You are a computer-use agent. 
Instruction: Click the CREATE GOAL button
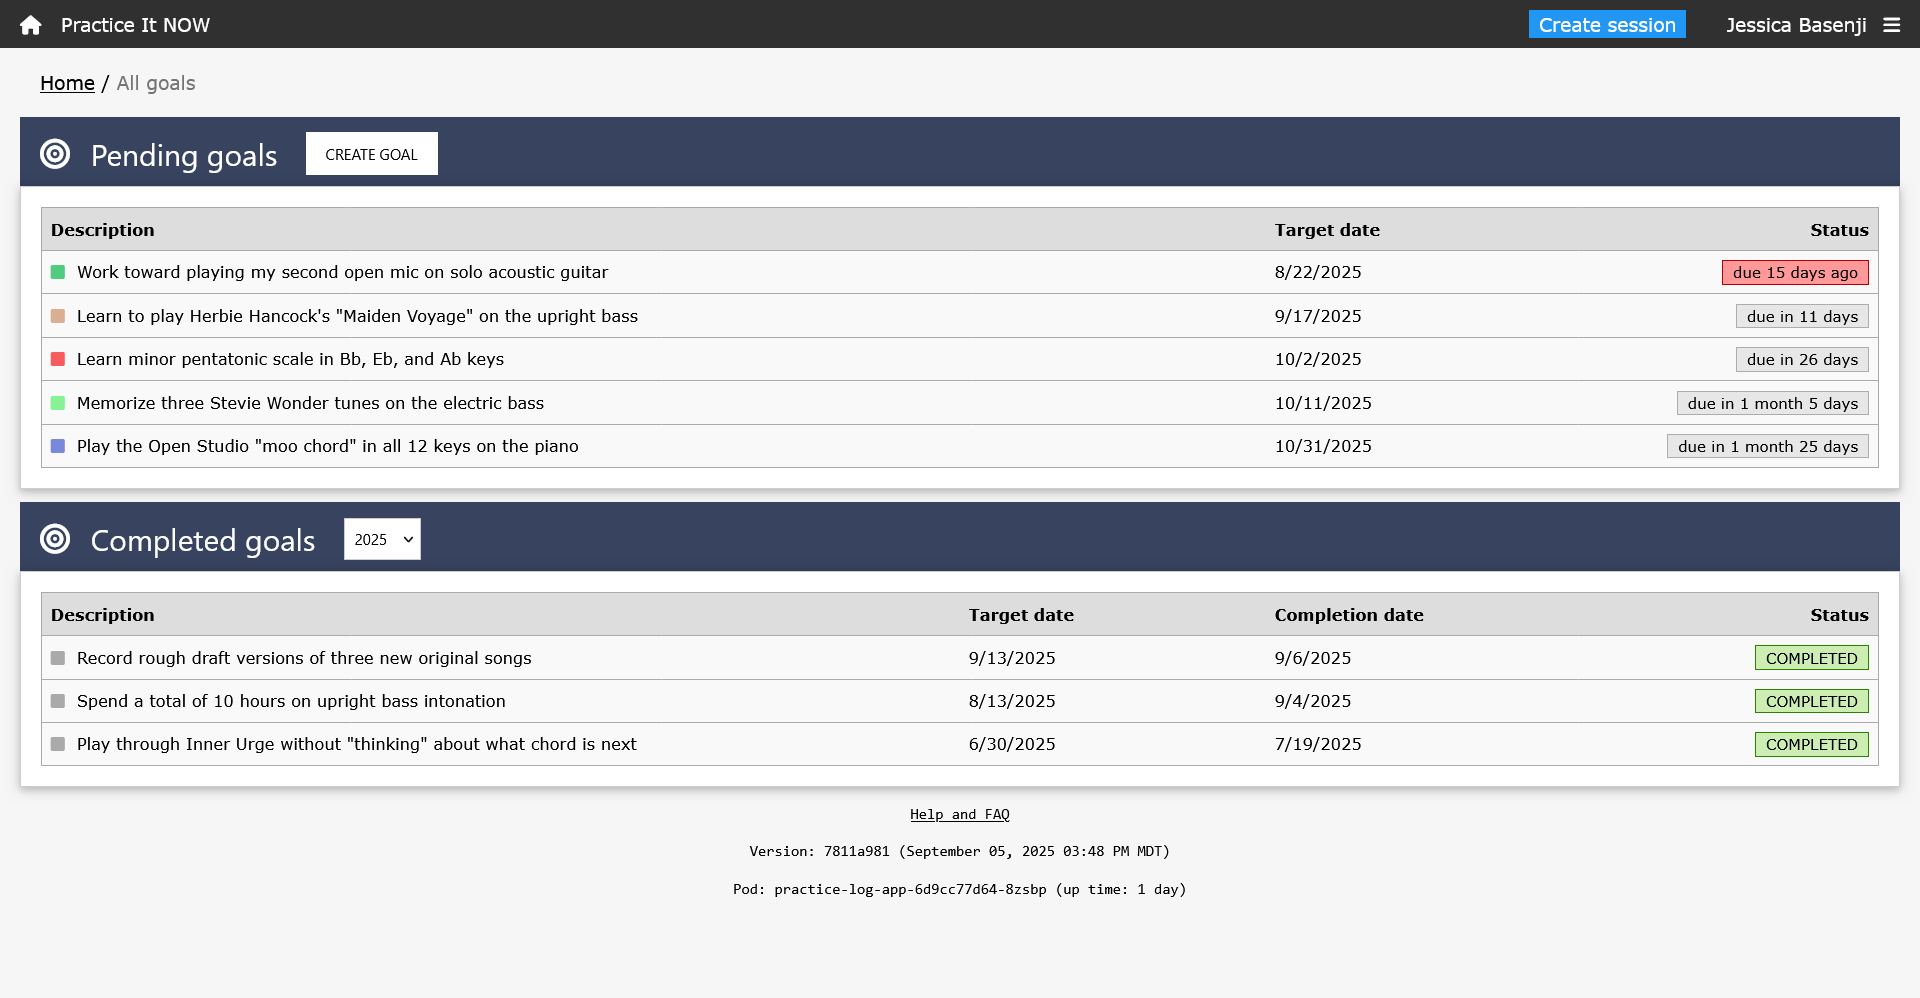371,154
